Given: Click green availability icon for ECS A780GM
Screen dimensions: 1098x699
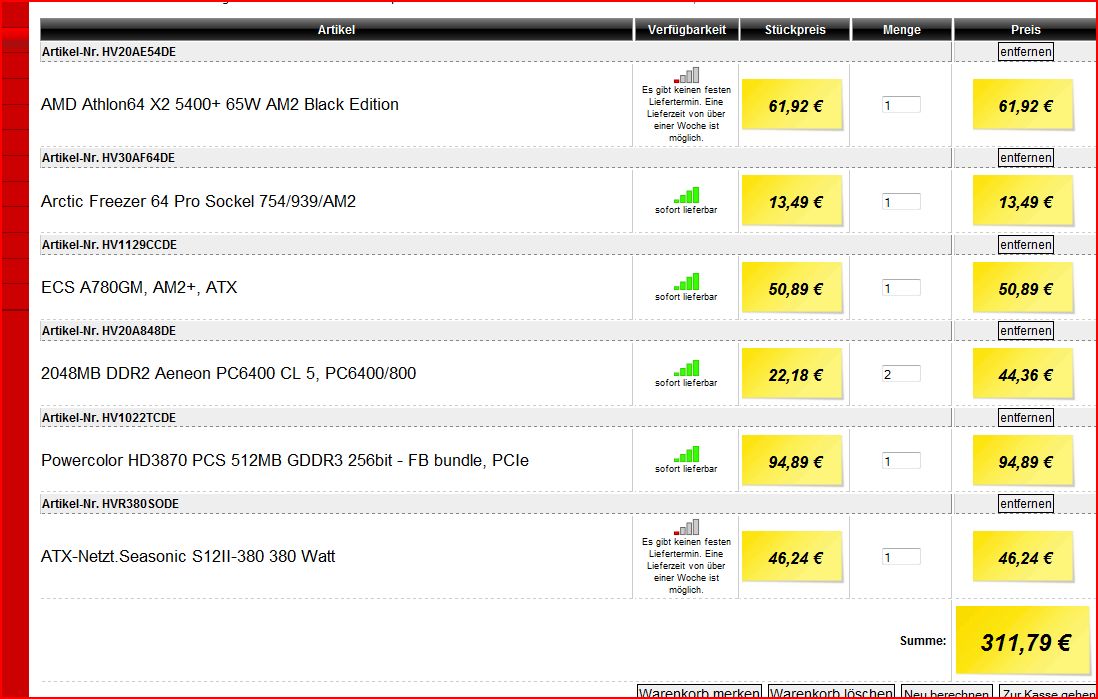Looking at the screenshot, I should (686, 282).
